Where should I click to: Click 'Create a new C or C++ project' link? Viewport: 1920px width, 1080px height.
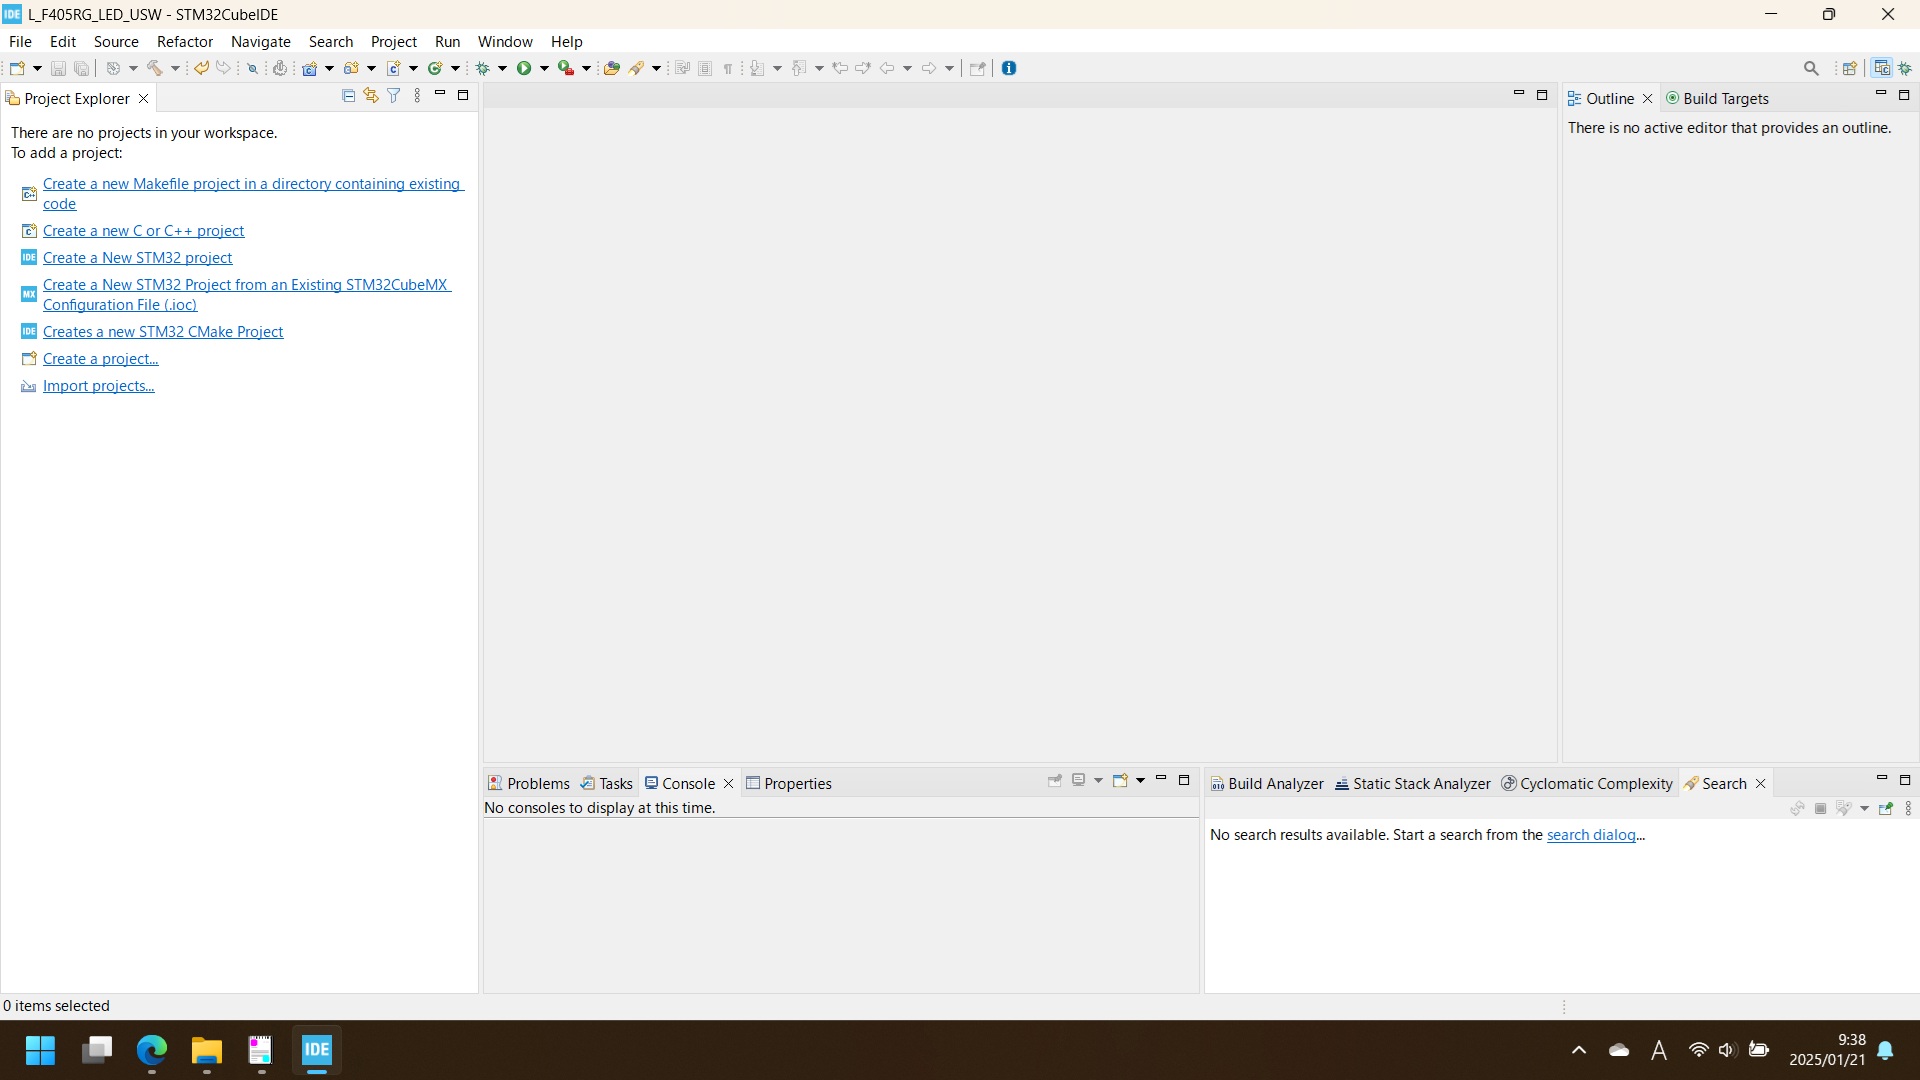point(143,230)
